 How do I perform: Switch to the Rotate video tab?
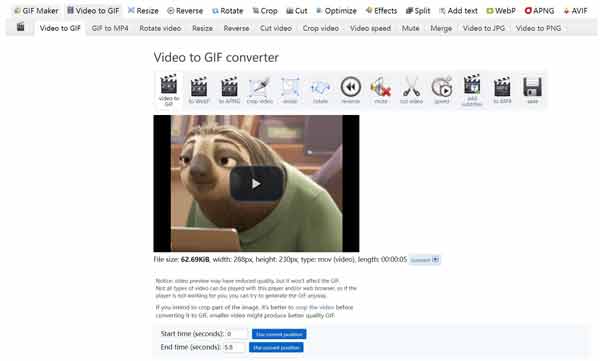point(160,28)
